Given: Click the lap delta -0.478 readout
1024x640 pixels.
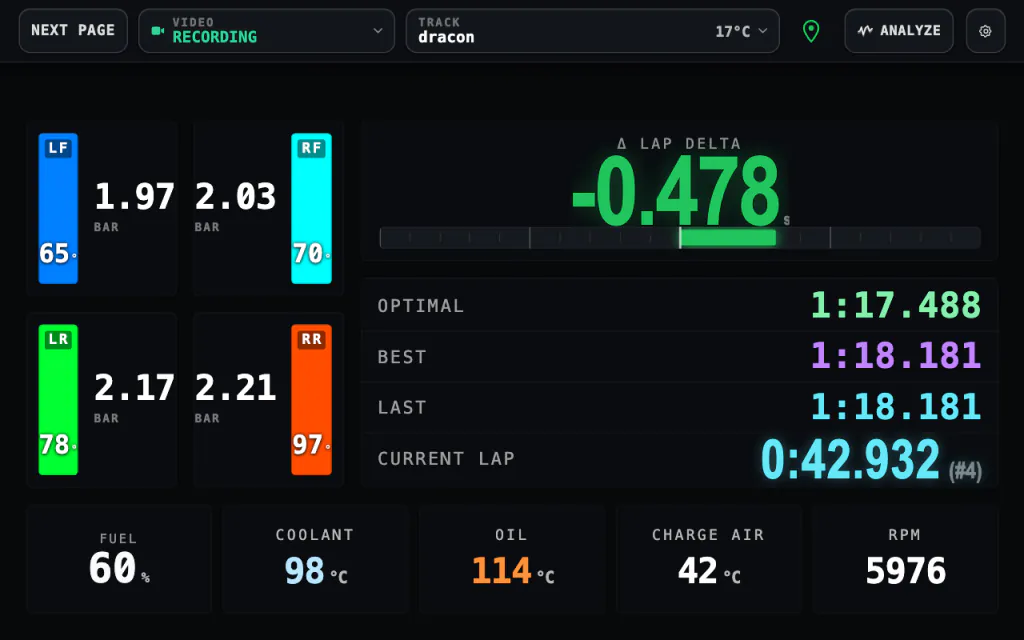Looking at the screenshot, I should (676, 193).
